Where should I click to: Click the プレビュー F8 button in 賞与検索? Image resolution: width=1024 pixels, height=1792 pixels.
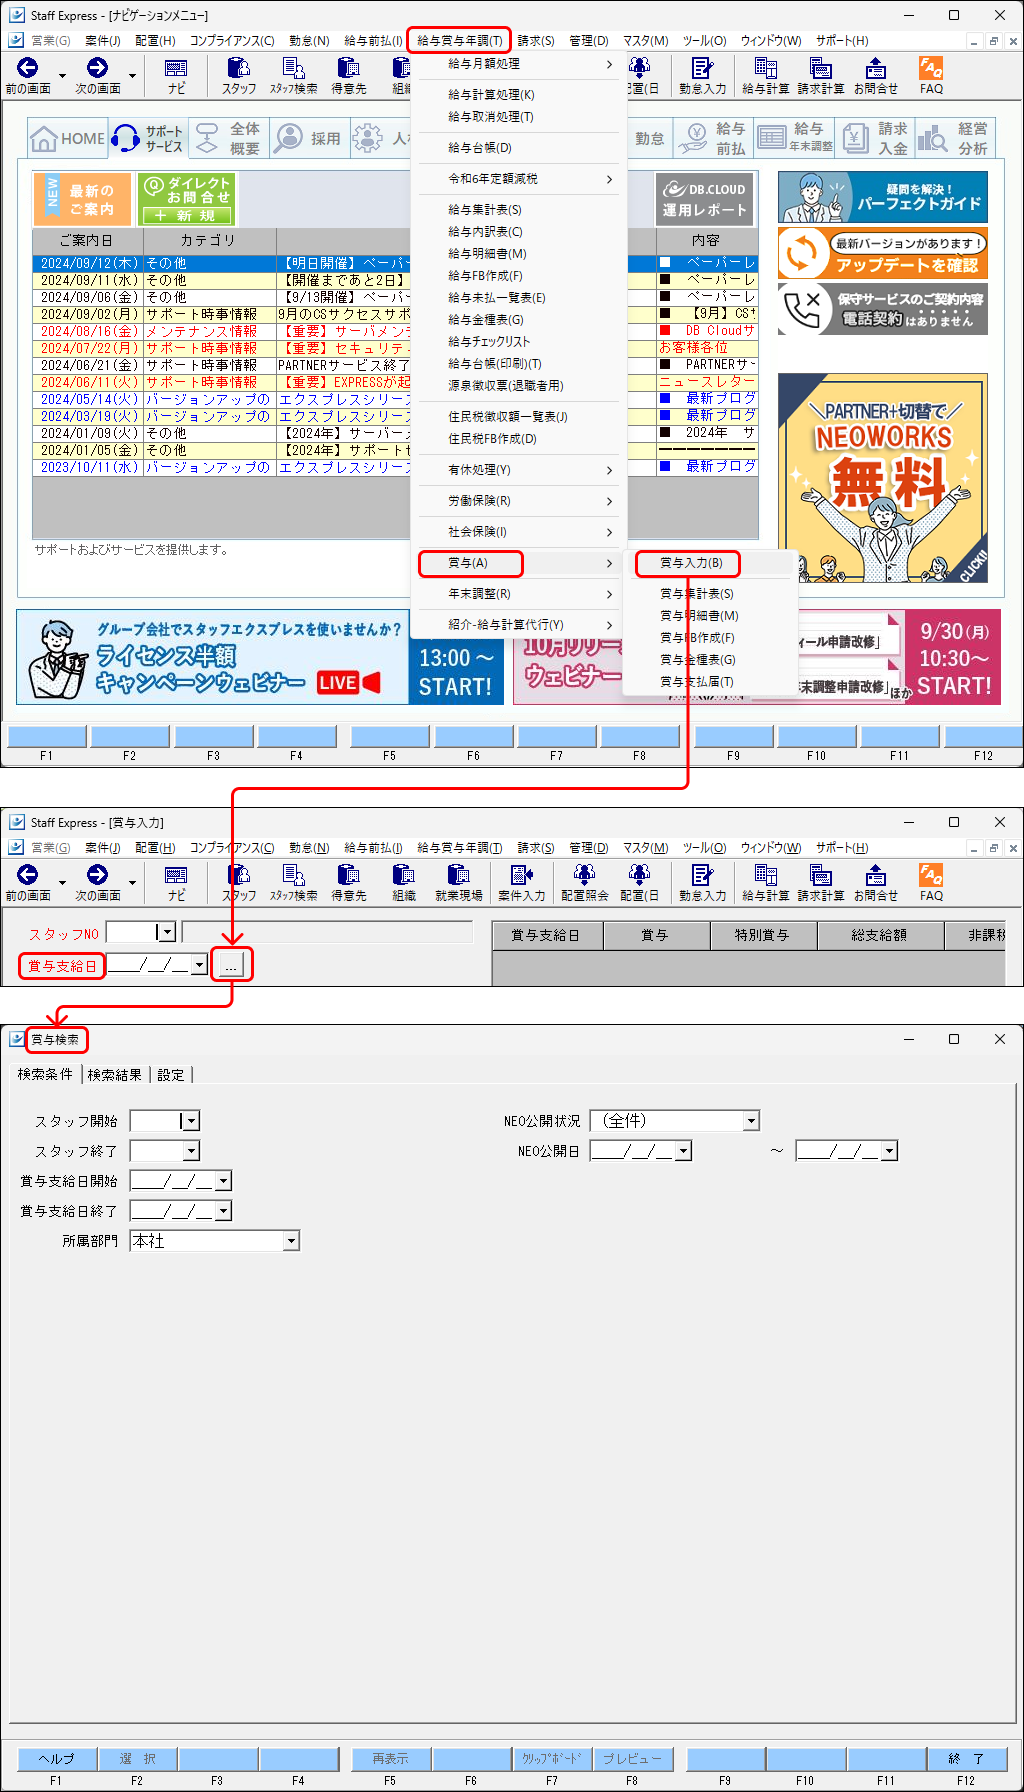click(x=631, y=1758)
